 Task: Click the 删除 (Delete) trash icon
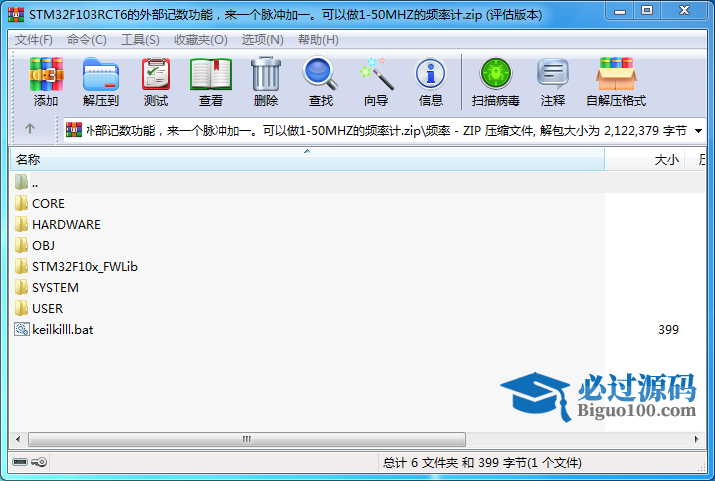pos(266,74)
